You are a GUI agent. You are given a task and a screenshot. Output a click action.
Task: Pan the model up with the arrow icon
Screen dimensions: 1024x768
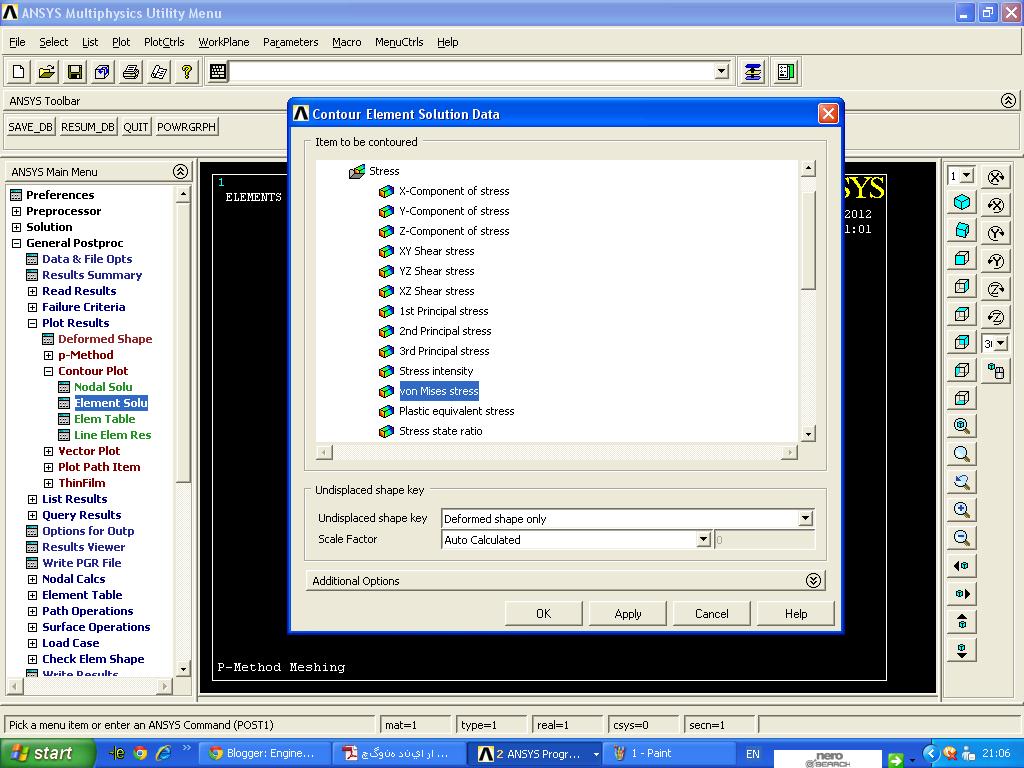(961, 622)
